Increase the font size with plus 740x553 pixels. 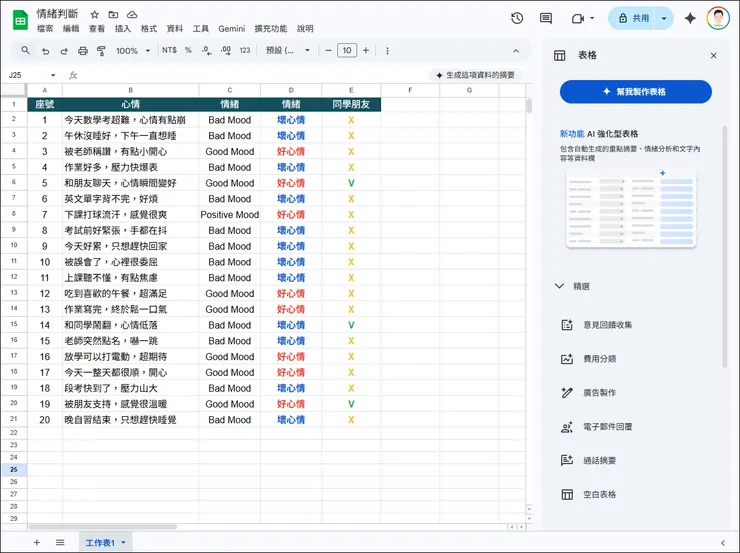coord(366,50)
